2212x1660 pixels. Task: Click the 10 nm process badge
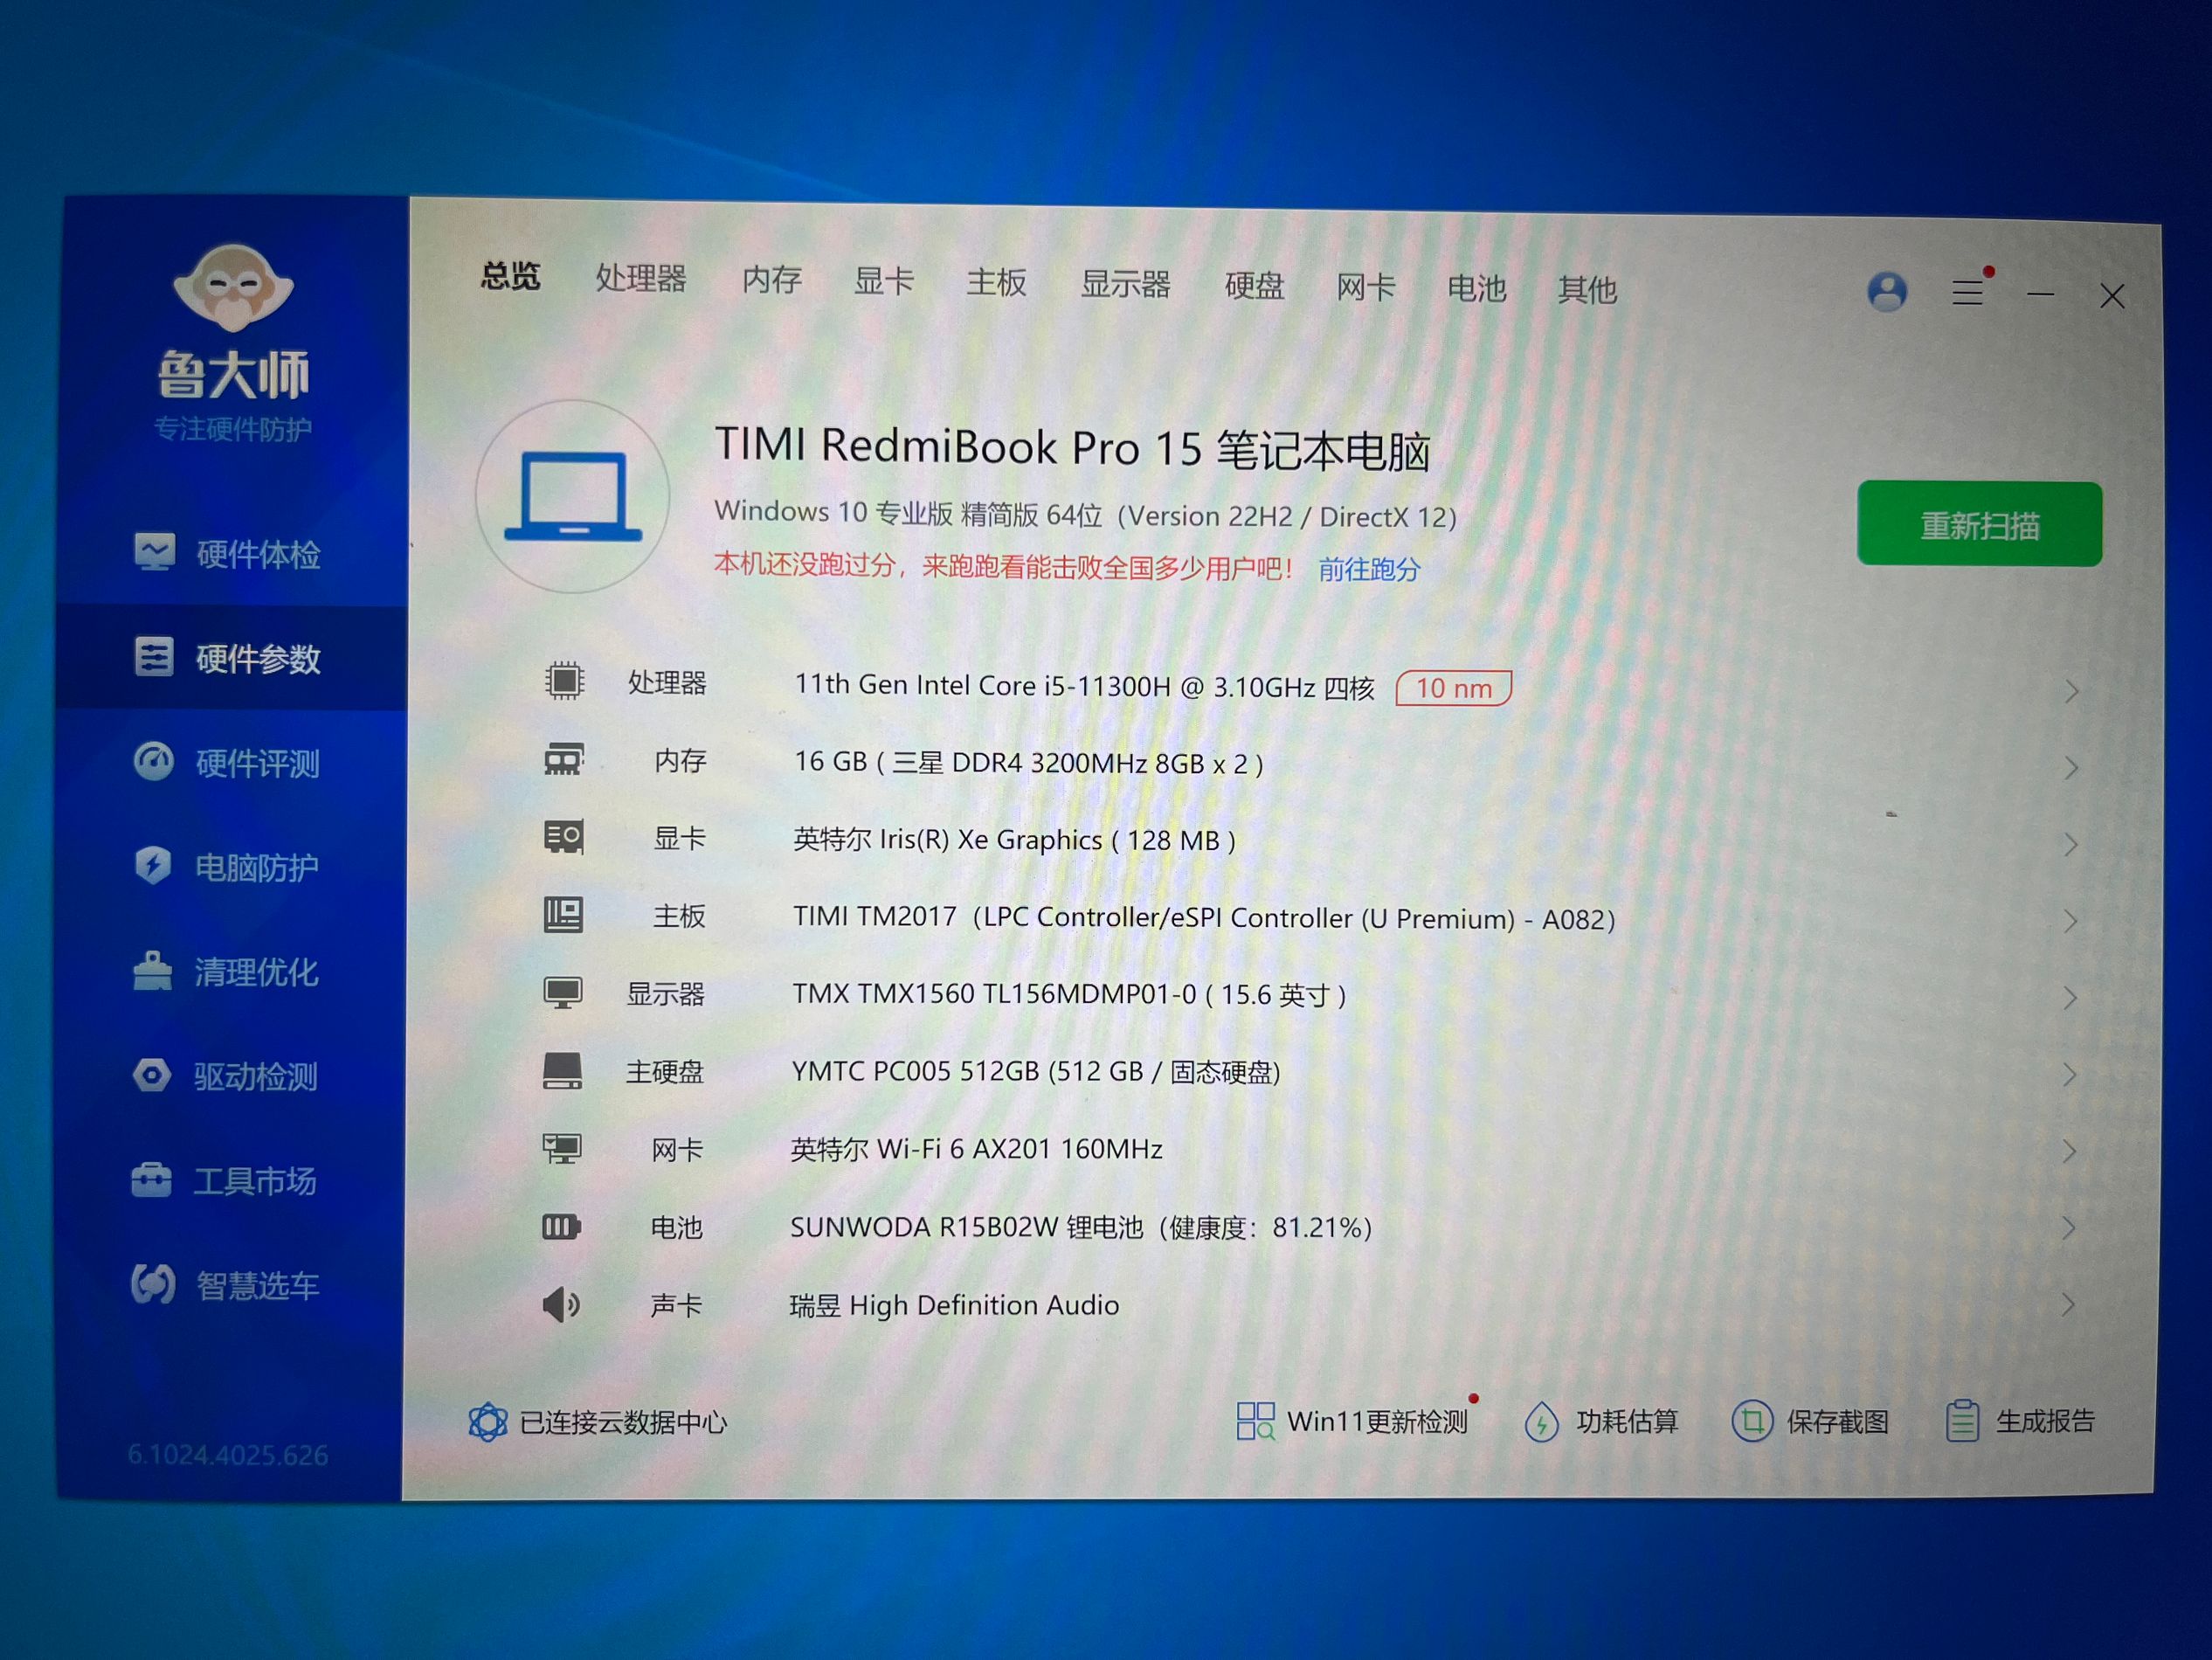pyautogui.click(x=1453, y=688)
